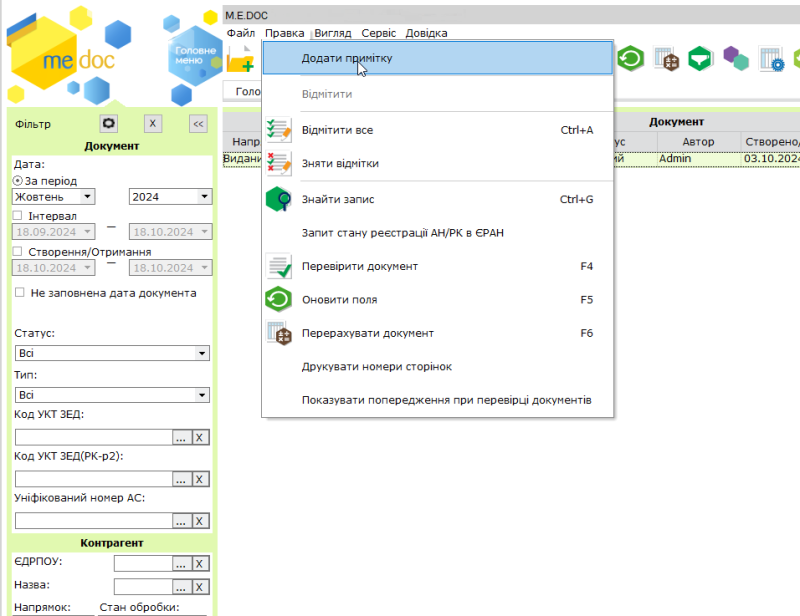Image resolution: width=800 pixels, height=616 pixels.
Task: Open the interval end date 18.10.2024 dropdown
Action: pos(204,232)
